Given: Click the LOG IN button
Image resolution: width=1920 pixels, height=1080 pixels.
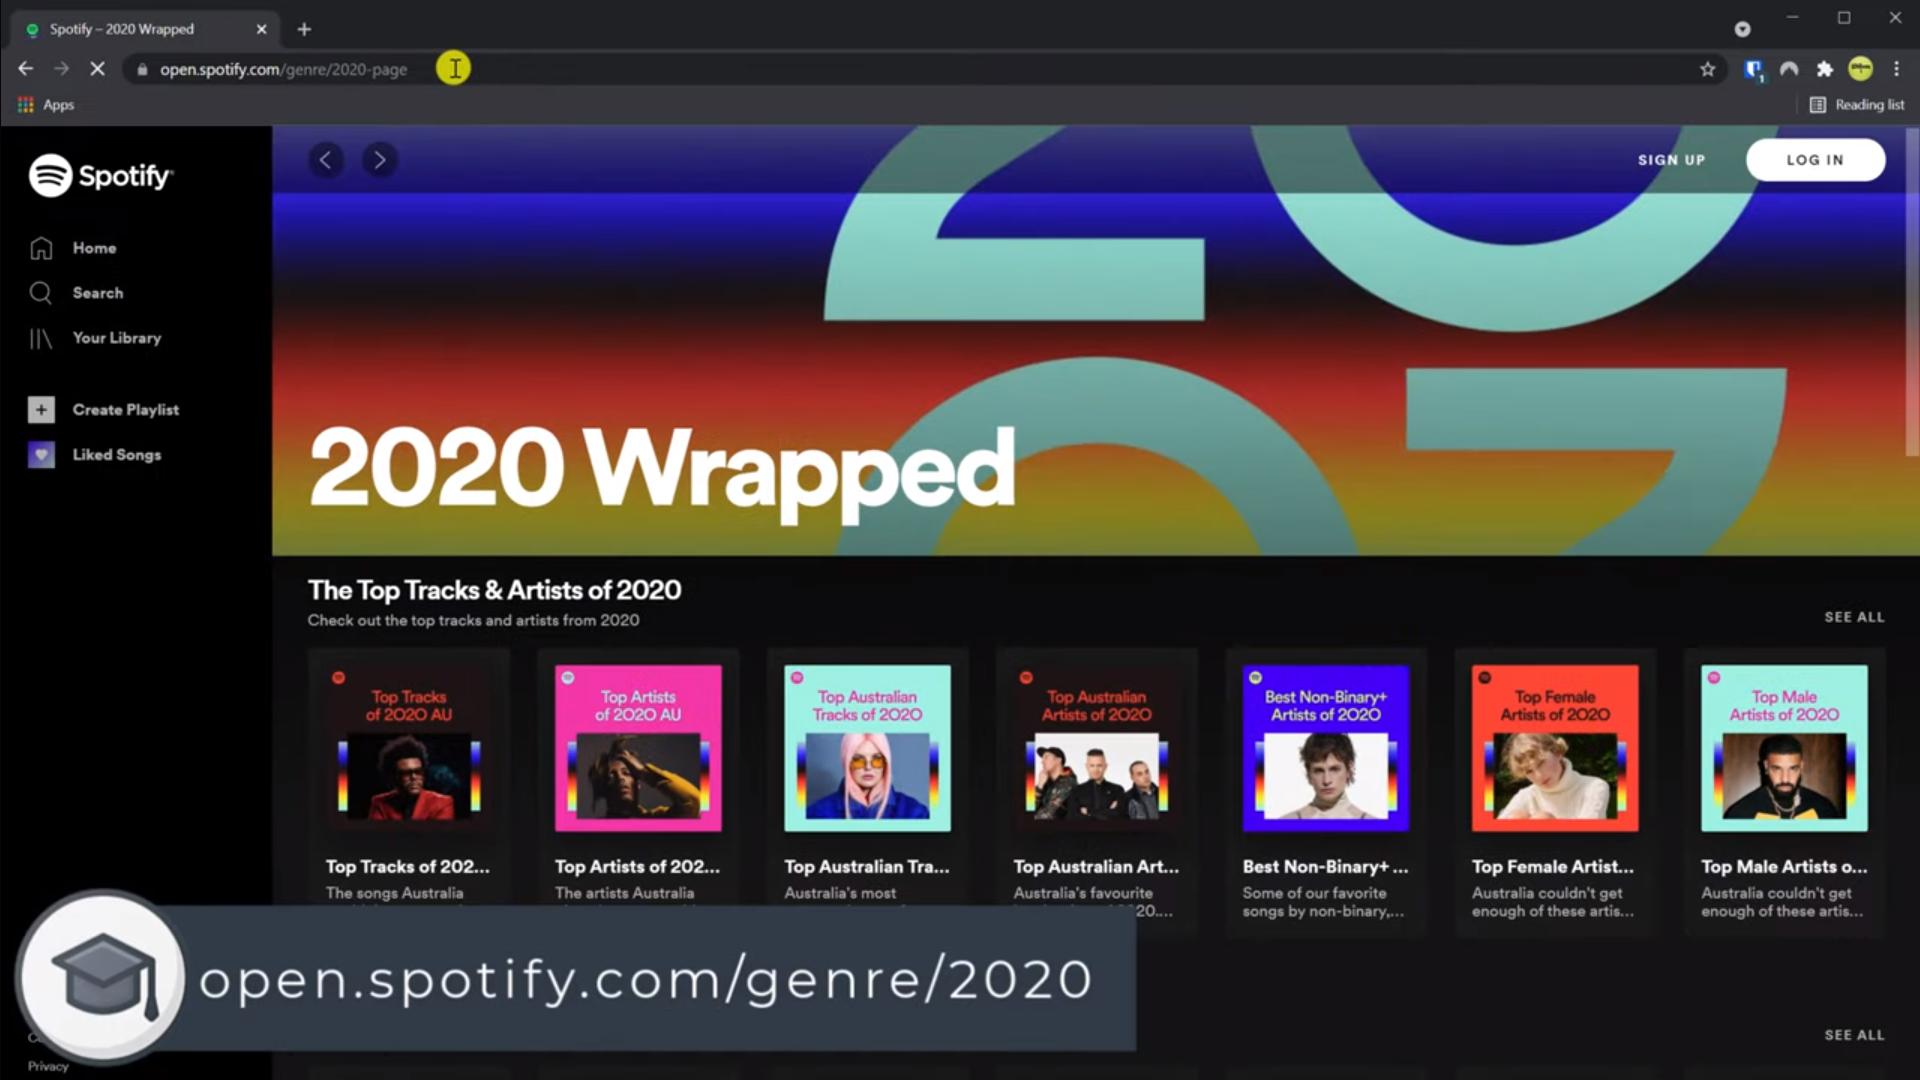Looking at the screenshot, I should [1815, 159].
